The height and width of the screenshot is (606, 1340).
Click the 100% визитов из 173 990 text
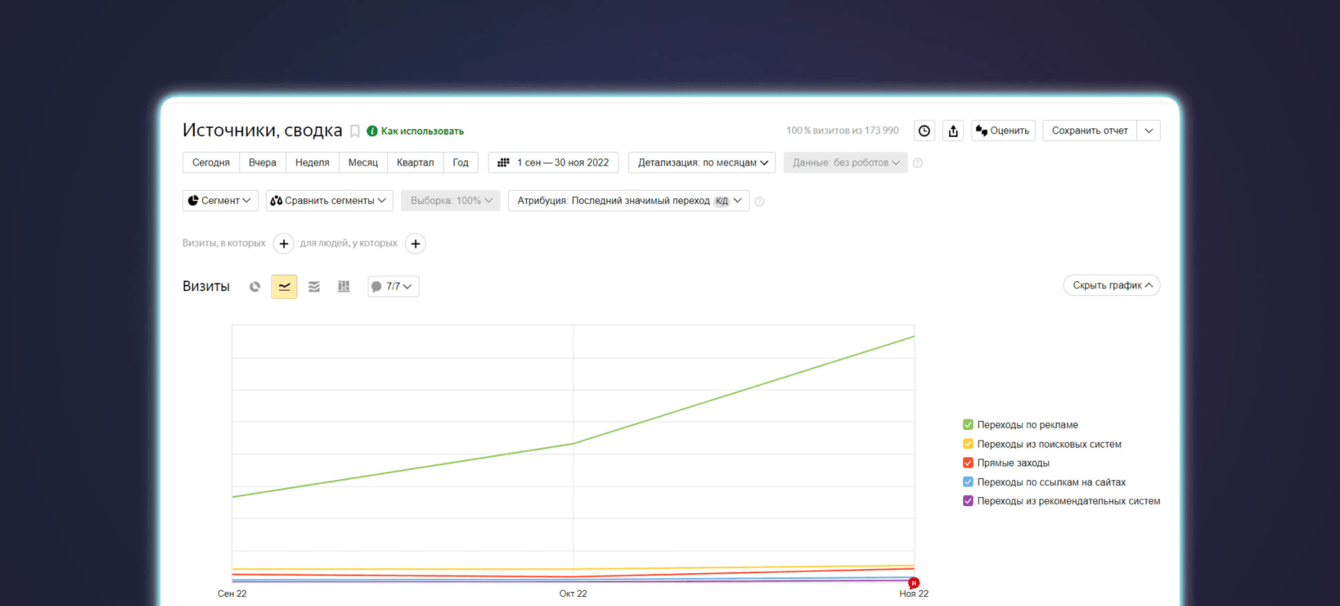842,131
